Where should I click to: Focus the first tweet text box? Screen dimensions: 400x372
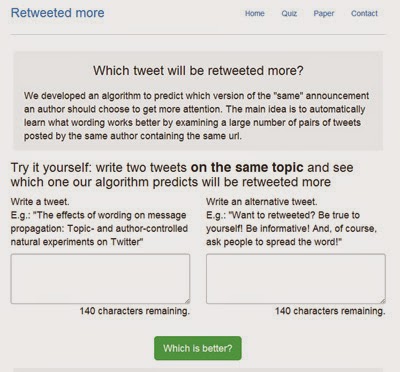tap(100, 279)
